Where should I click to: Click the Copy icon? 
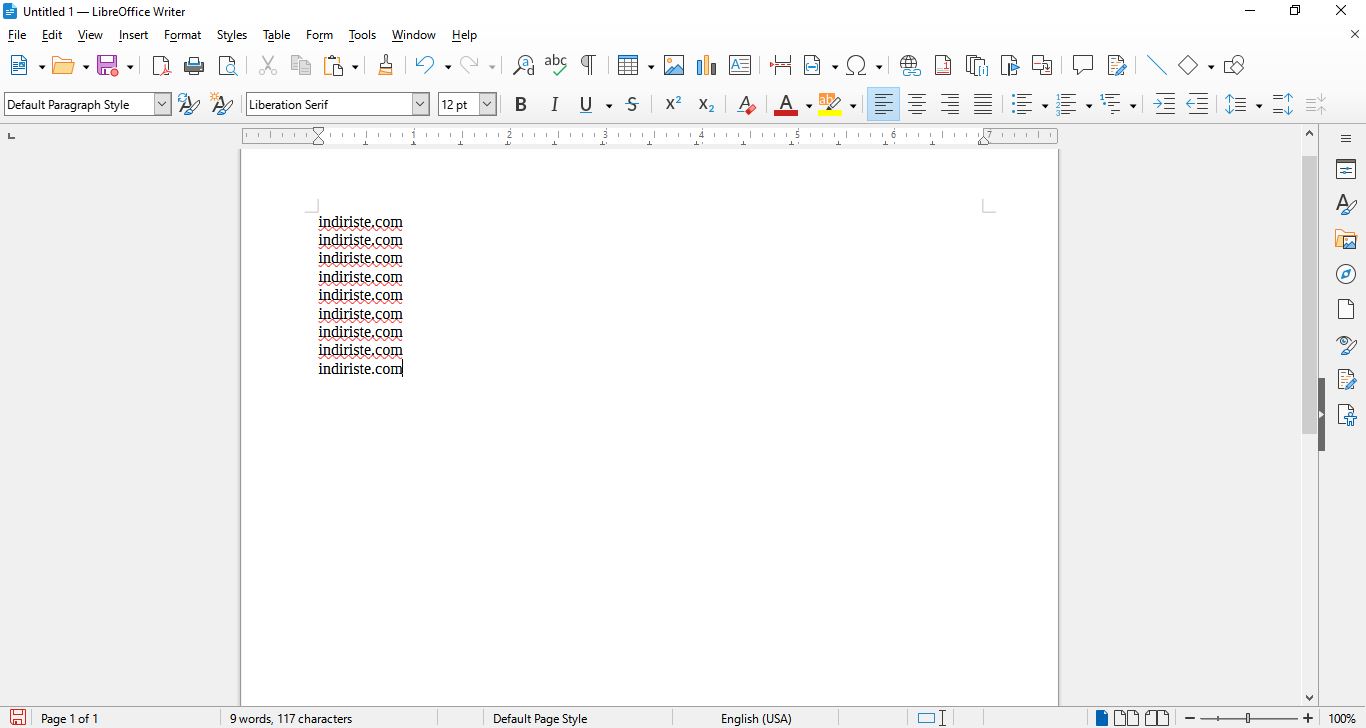point(301,66)
